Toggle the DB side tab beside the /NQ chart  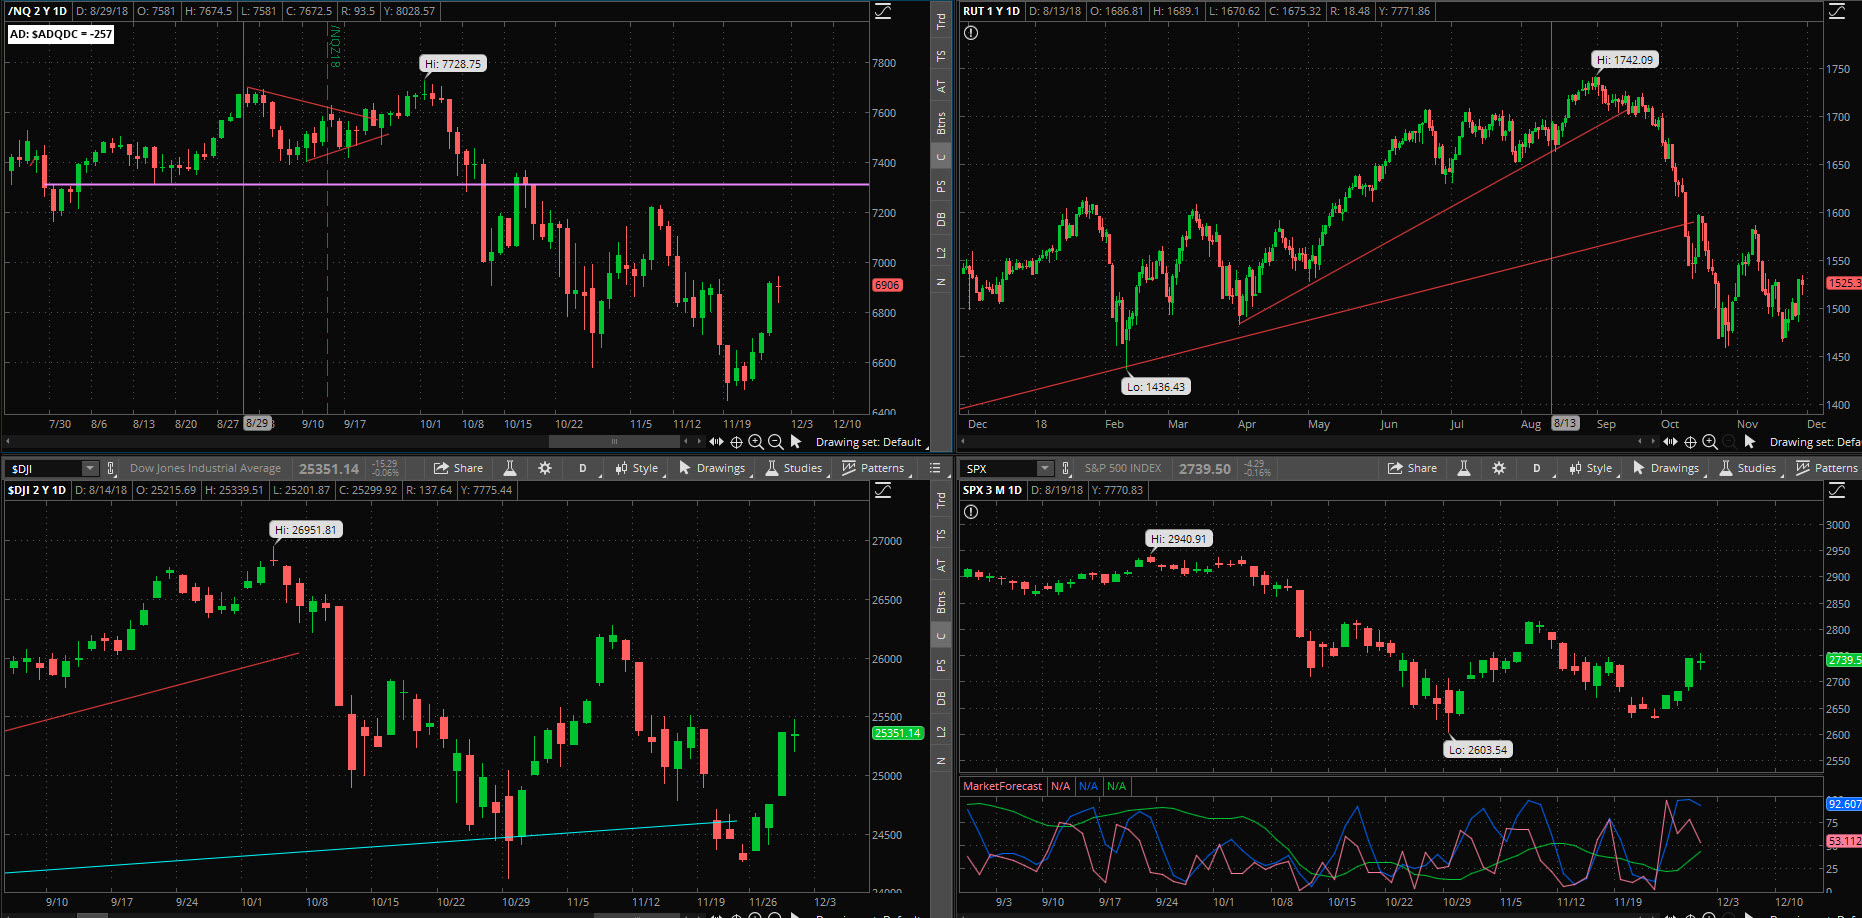[941, 219]
